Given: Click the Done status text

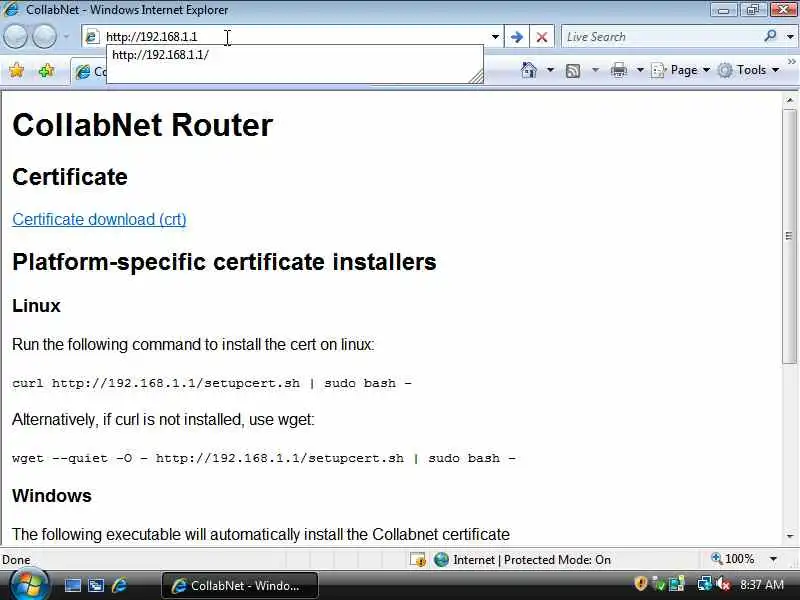Looking at the screenshot, I should (x=16, y=560).
